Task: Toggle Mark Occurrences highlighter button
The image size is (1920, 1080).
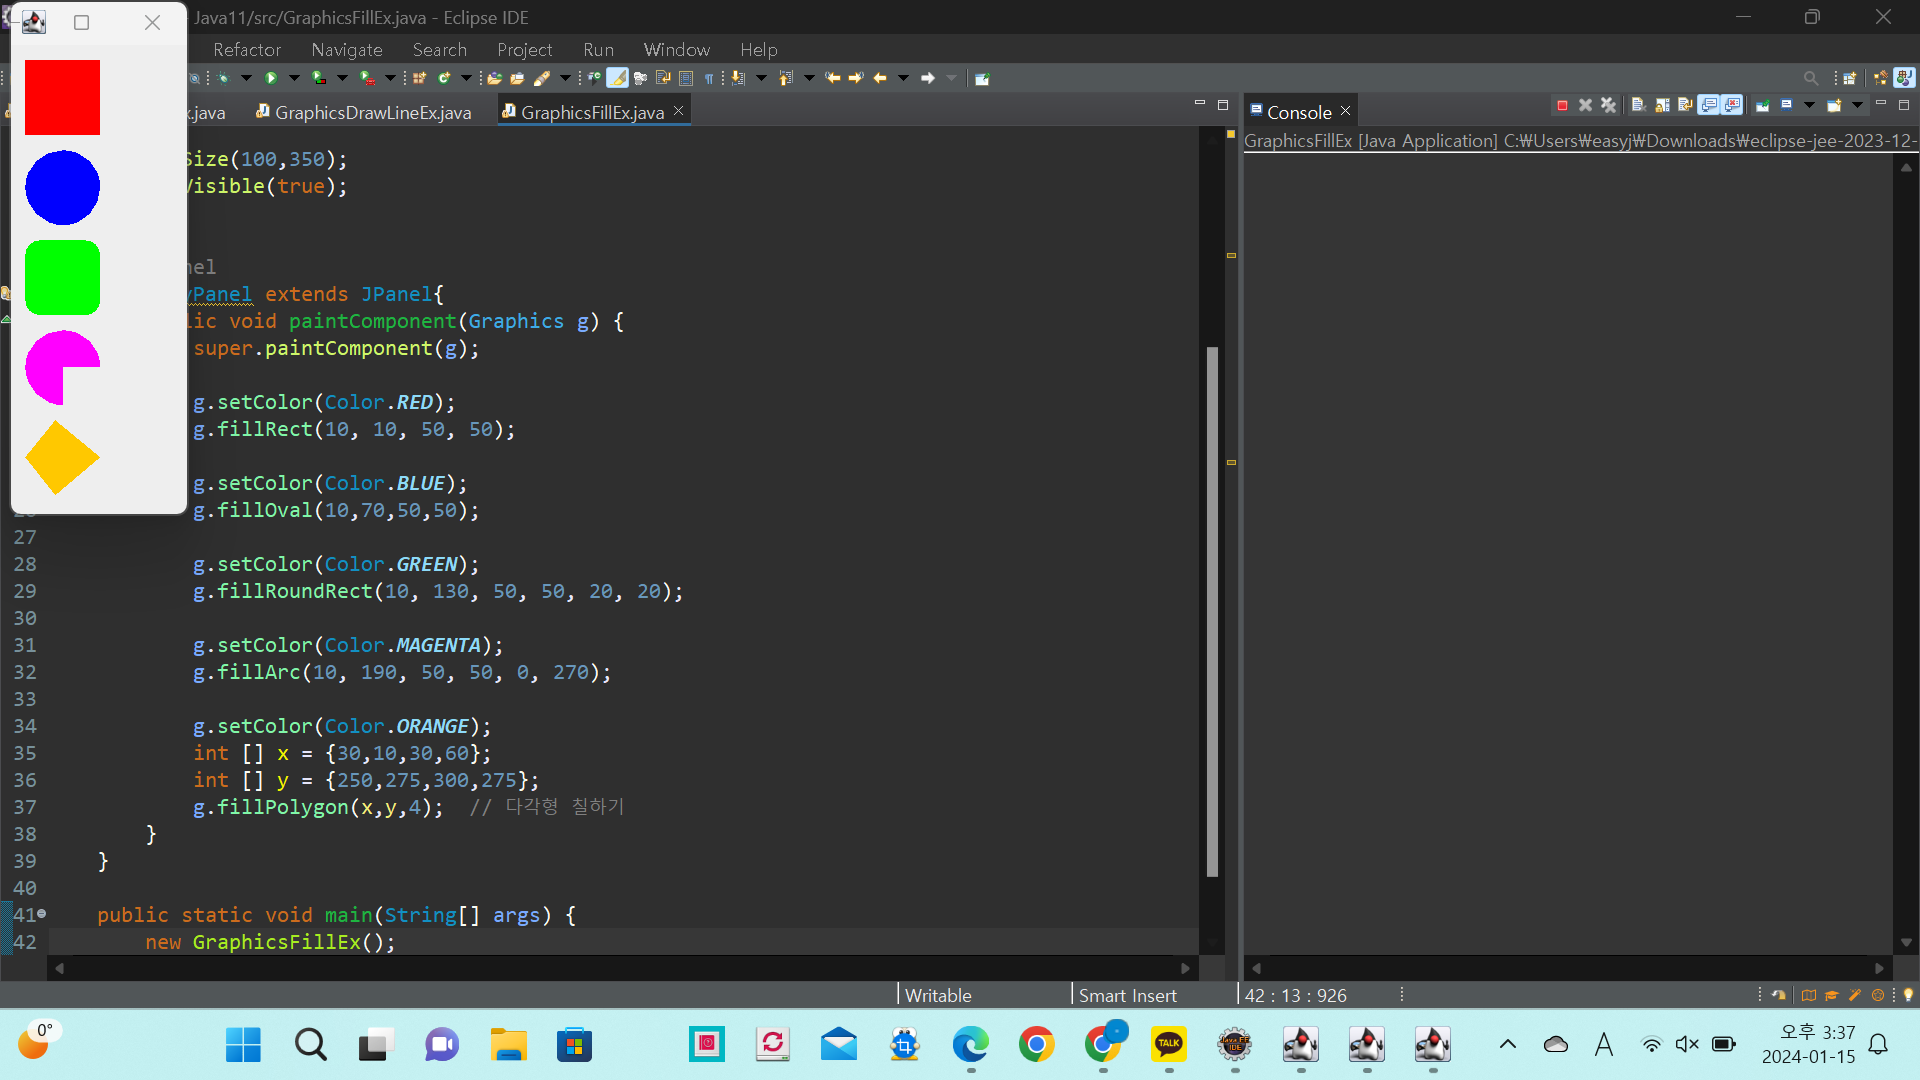Action: 618,78
